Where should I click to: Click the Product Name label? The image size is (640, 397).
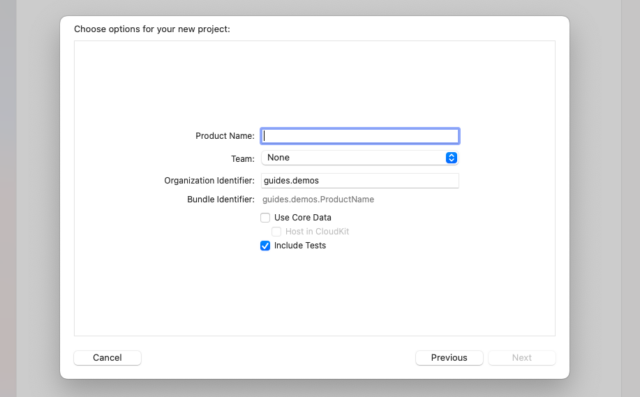pyautogui.click(x=225, y=136)
